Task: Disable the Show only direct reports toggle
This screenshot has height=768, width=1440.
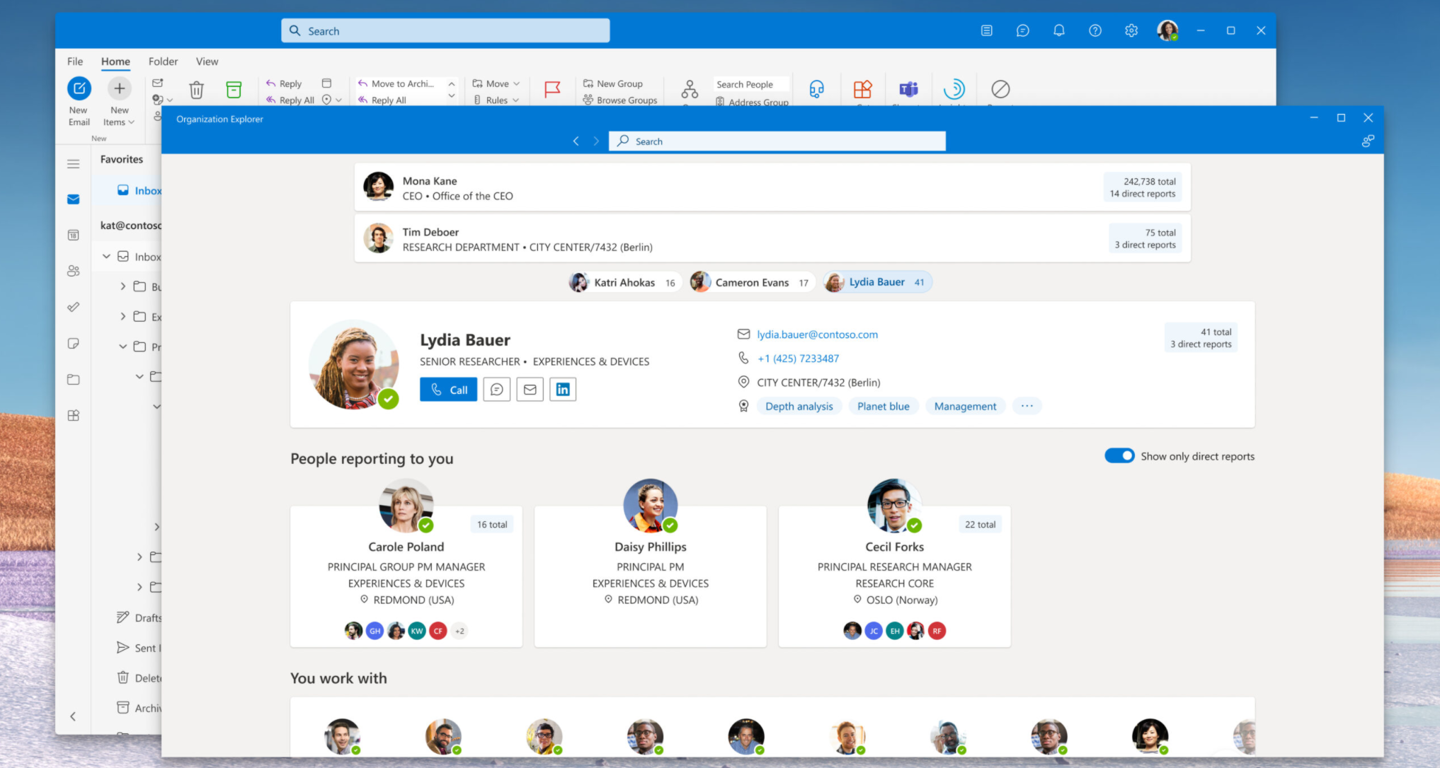Action: (x=1119, y=455)
